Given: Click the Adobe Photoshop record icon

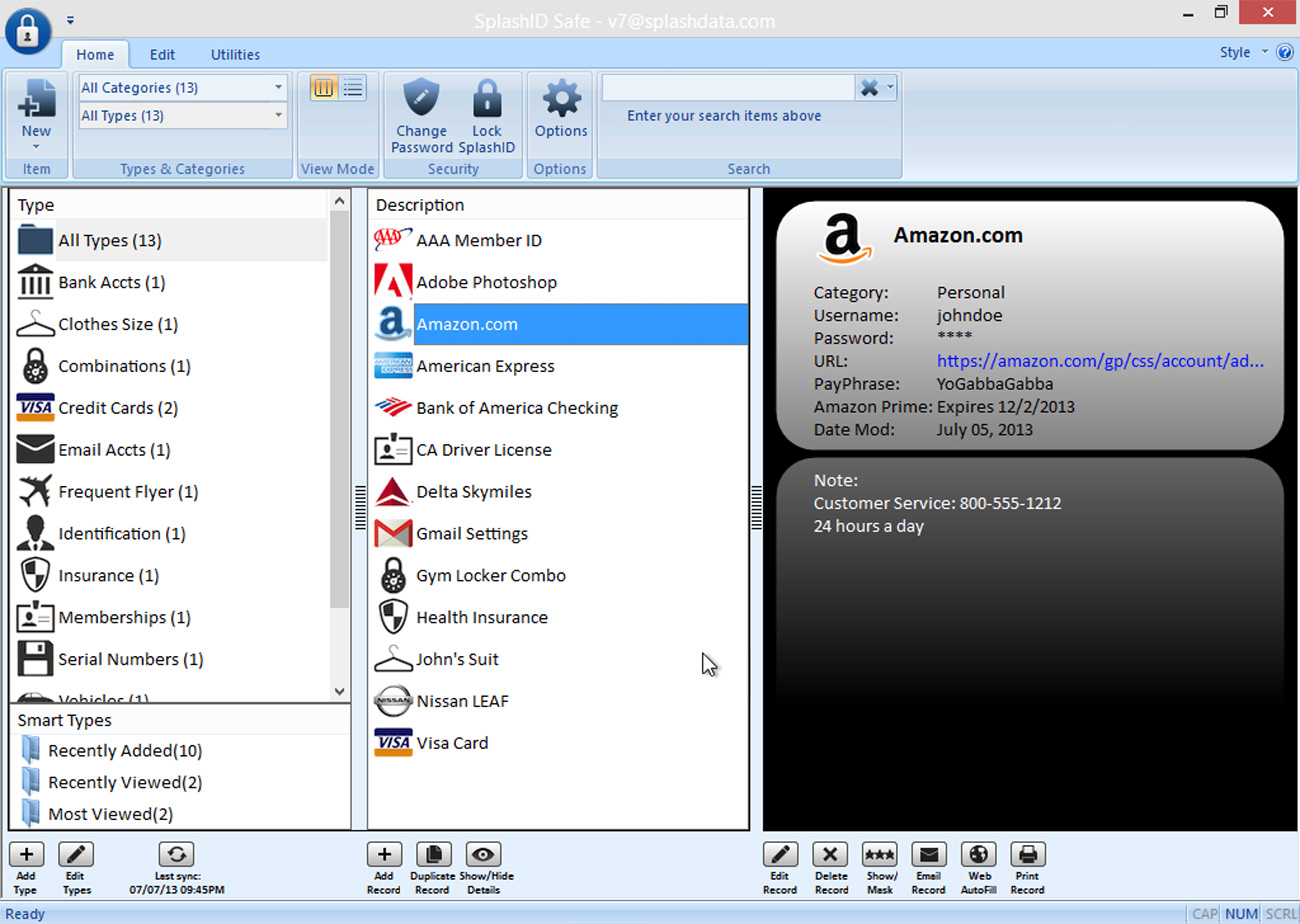Looking at the screenshot, I should (x=393, y=282).
